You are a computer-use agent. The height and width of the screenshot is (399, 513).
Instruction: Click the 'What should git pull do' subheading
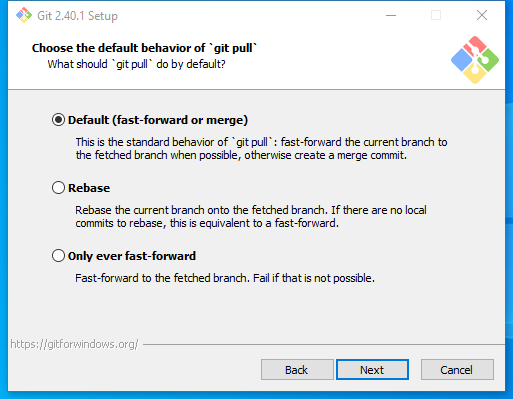[136, 64]
